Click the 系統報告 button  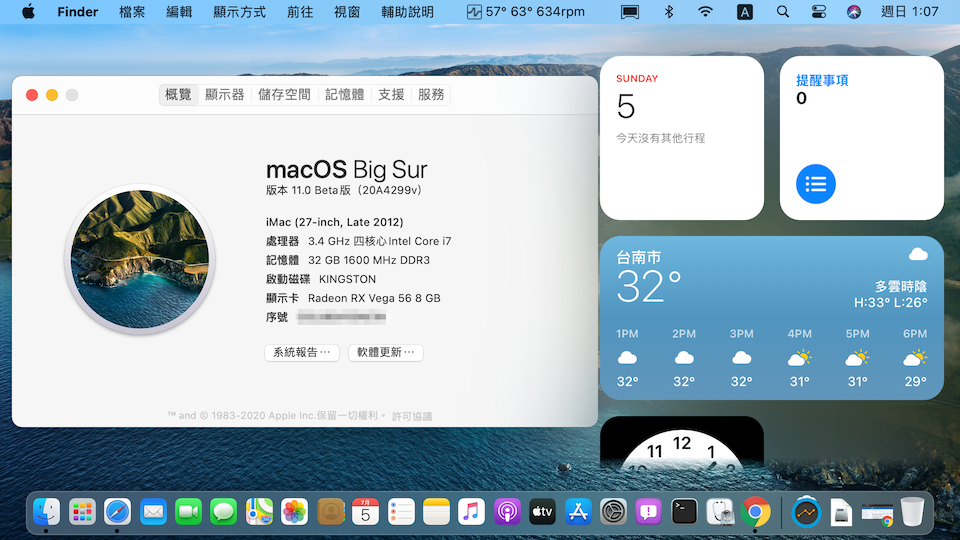[x=302, y=353]
